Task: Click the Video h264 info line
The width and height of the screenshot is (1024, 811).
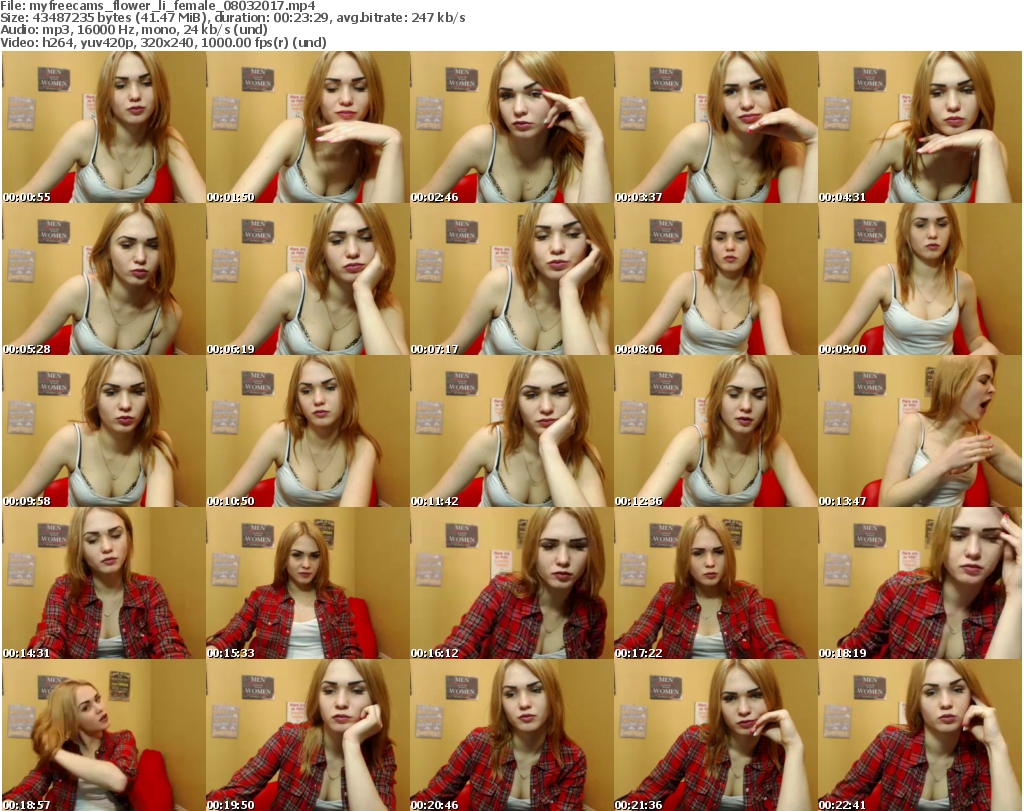Action: (163, 42)
